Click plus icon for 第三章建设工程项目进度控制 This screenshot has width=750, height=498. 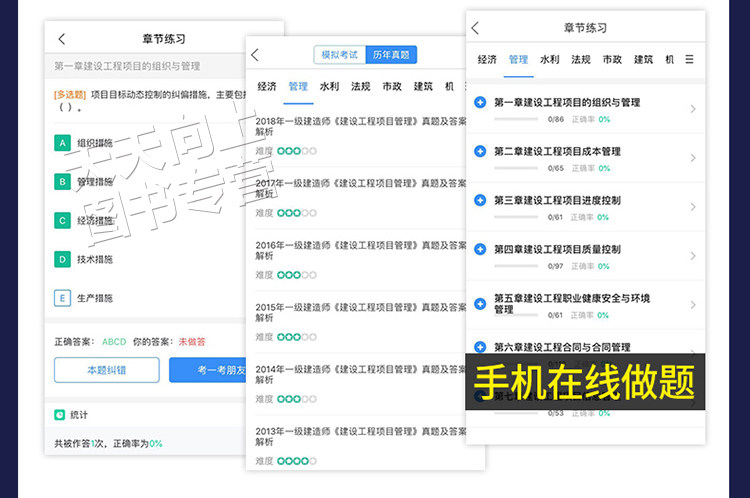click(x=480, y=200)
